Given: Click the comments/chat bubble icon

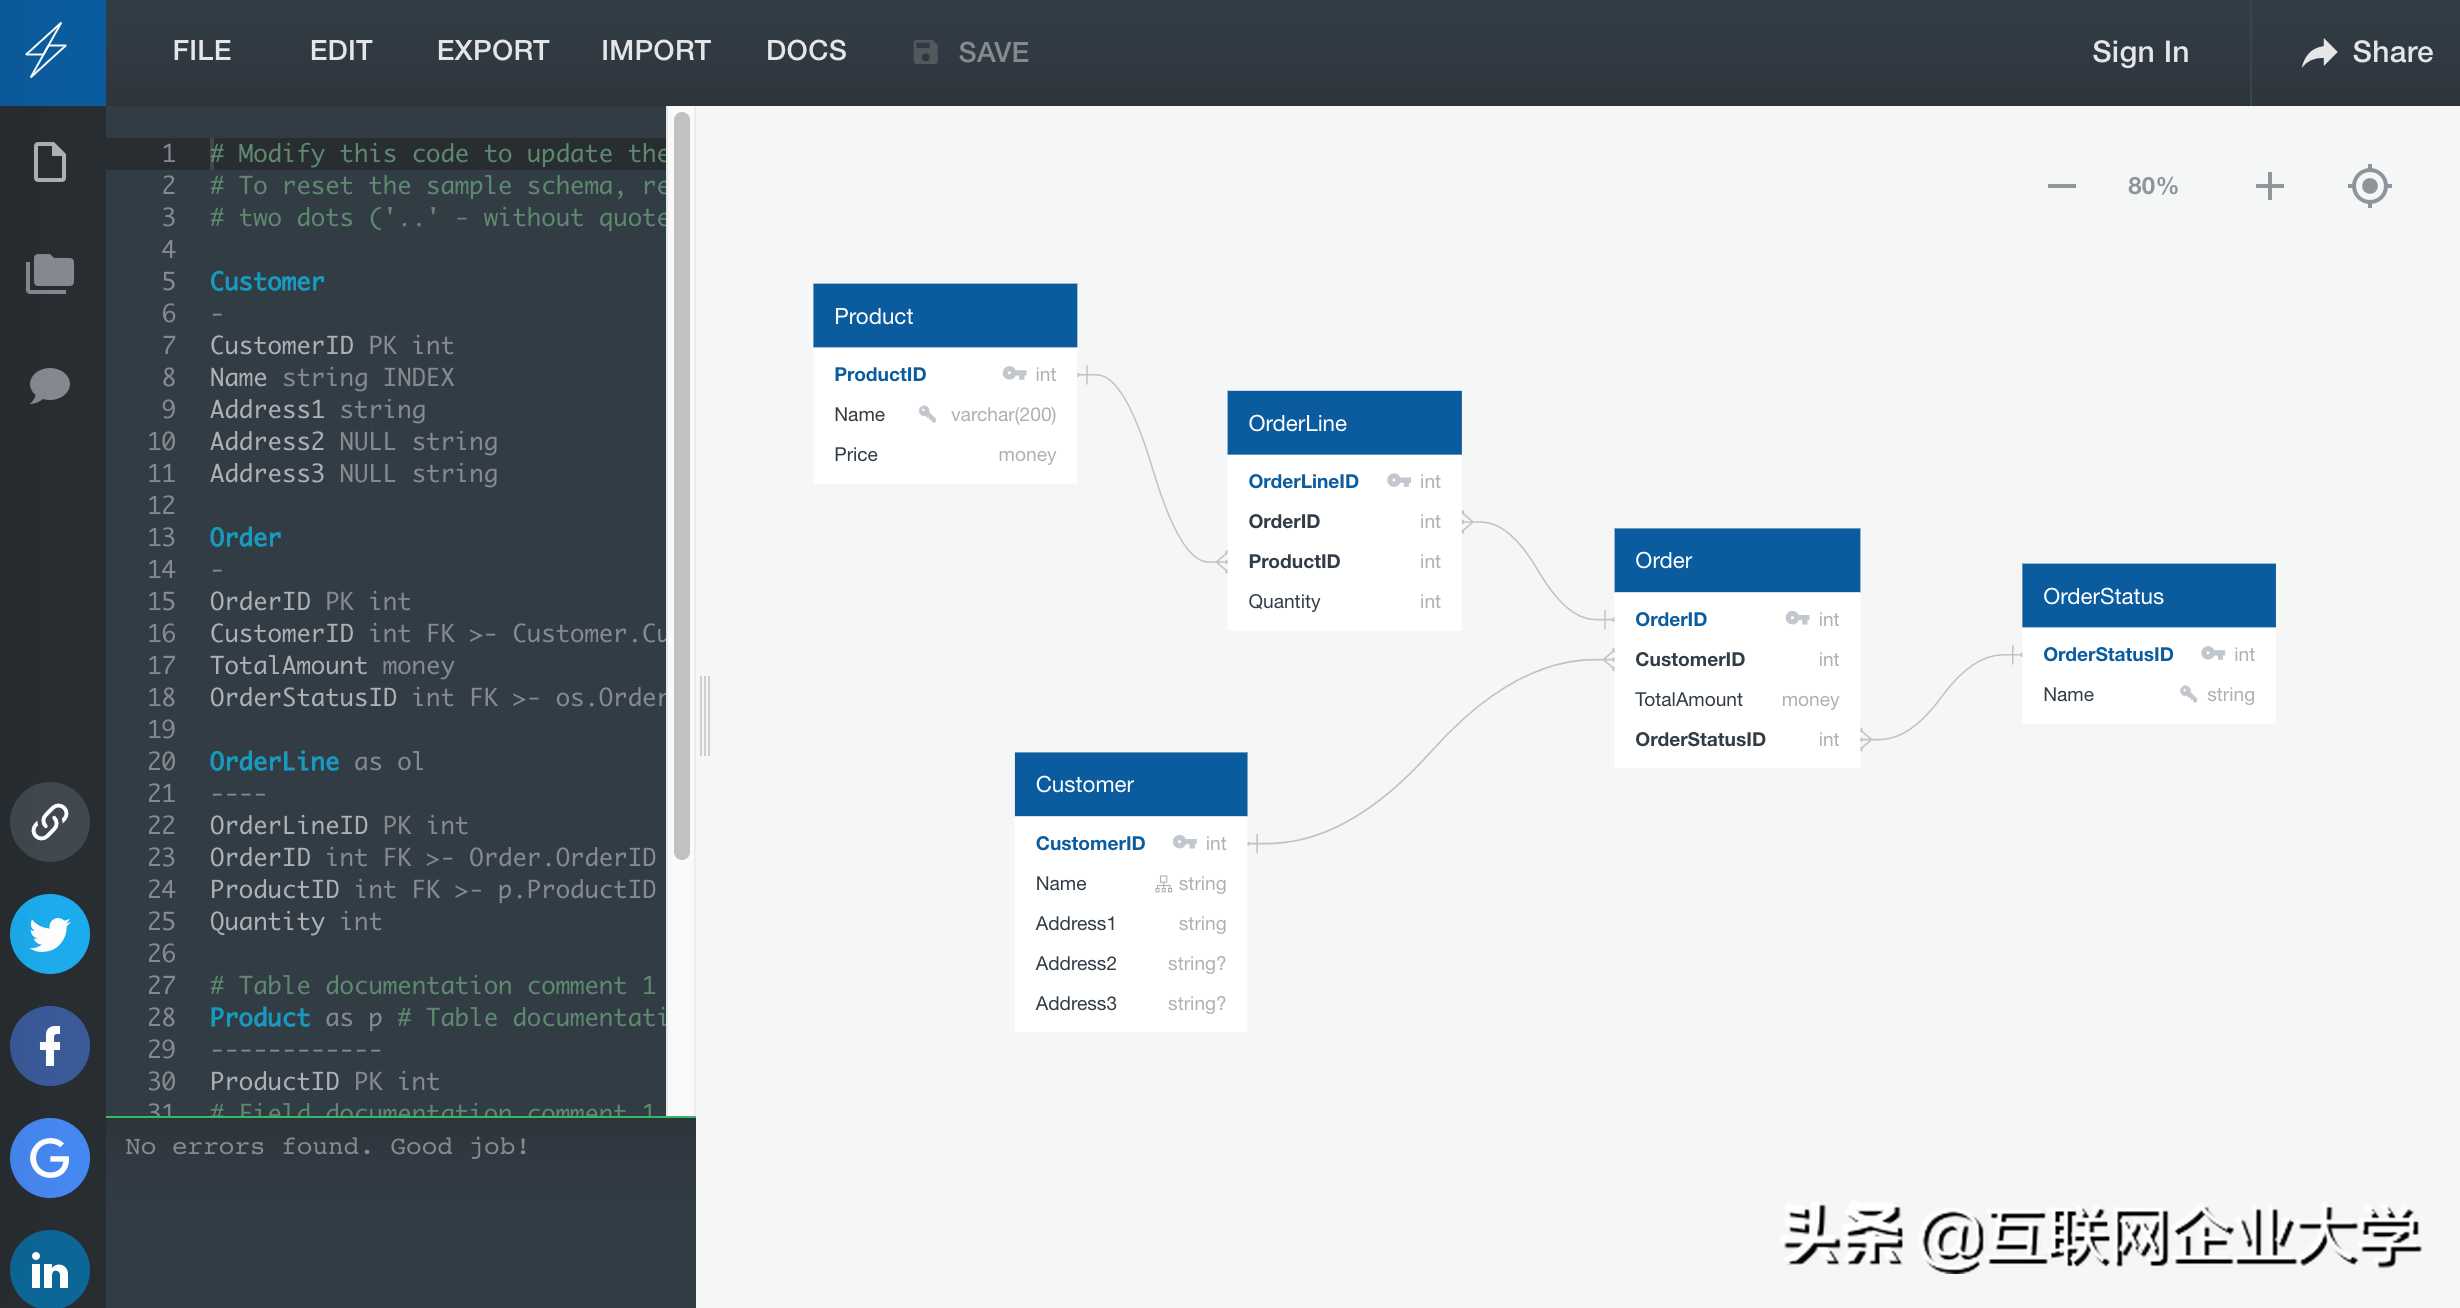Looking at the screenshot, I should click(x=49, y=387).
